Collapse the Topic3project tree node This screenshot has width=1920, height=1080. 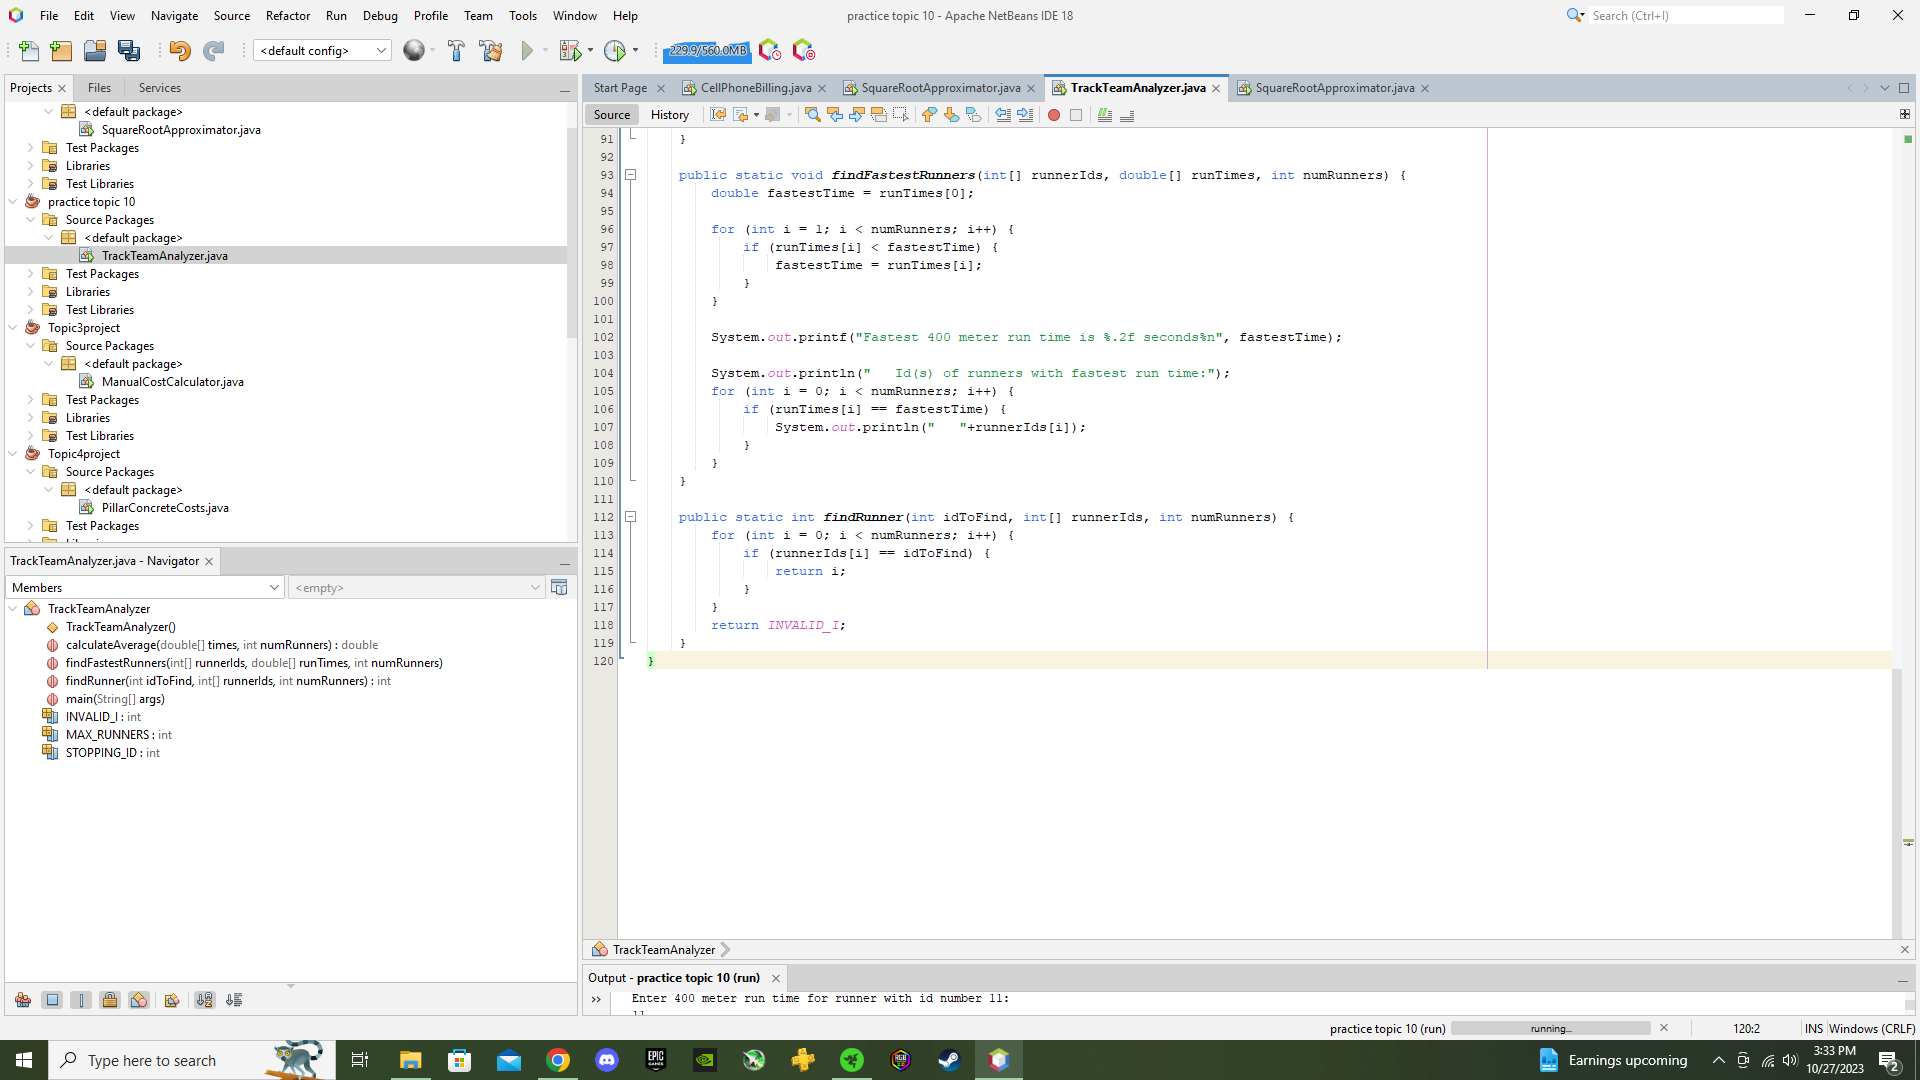coord(12,327)
